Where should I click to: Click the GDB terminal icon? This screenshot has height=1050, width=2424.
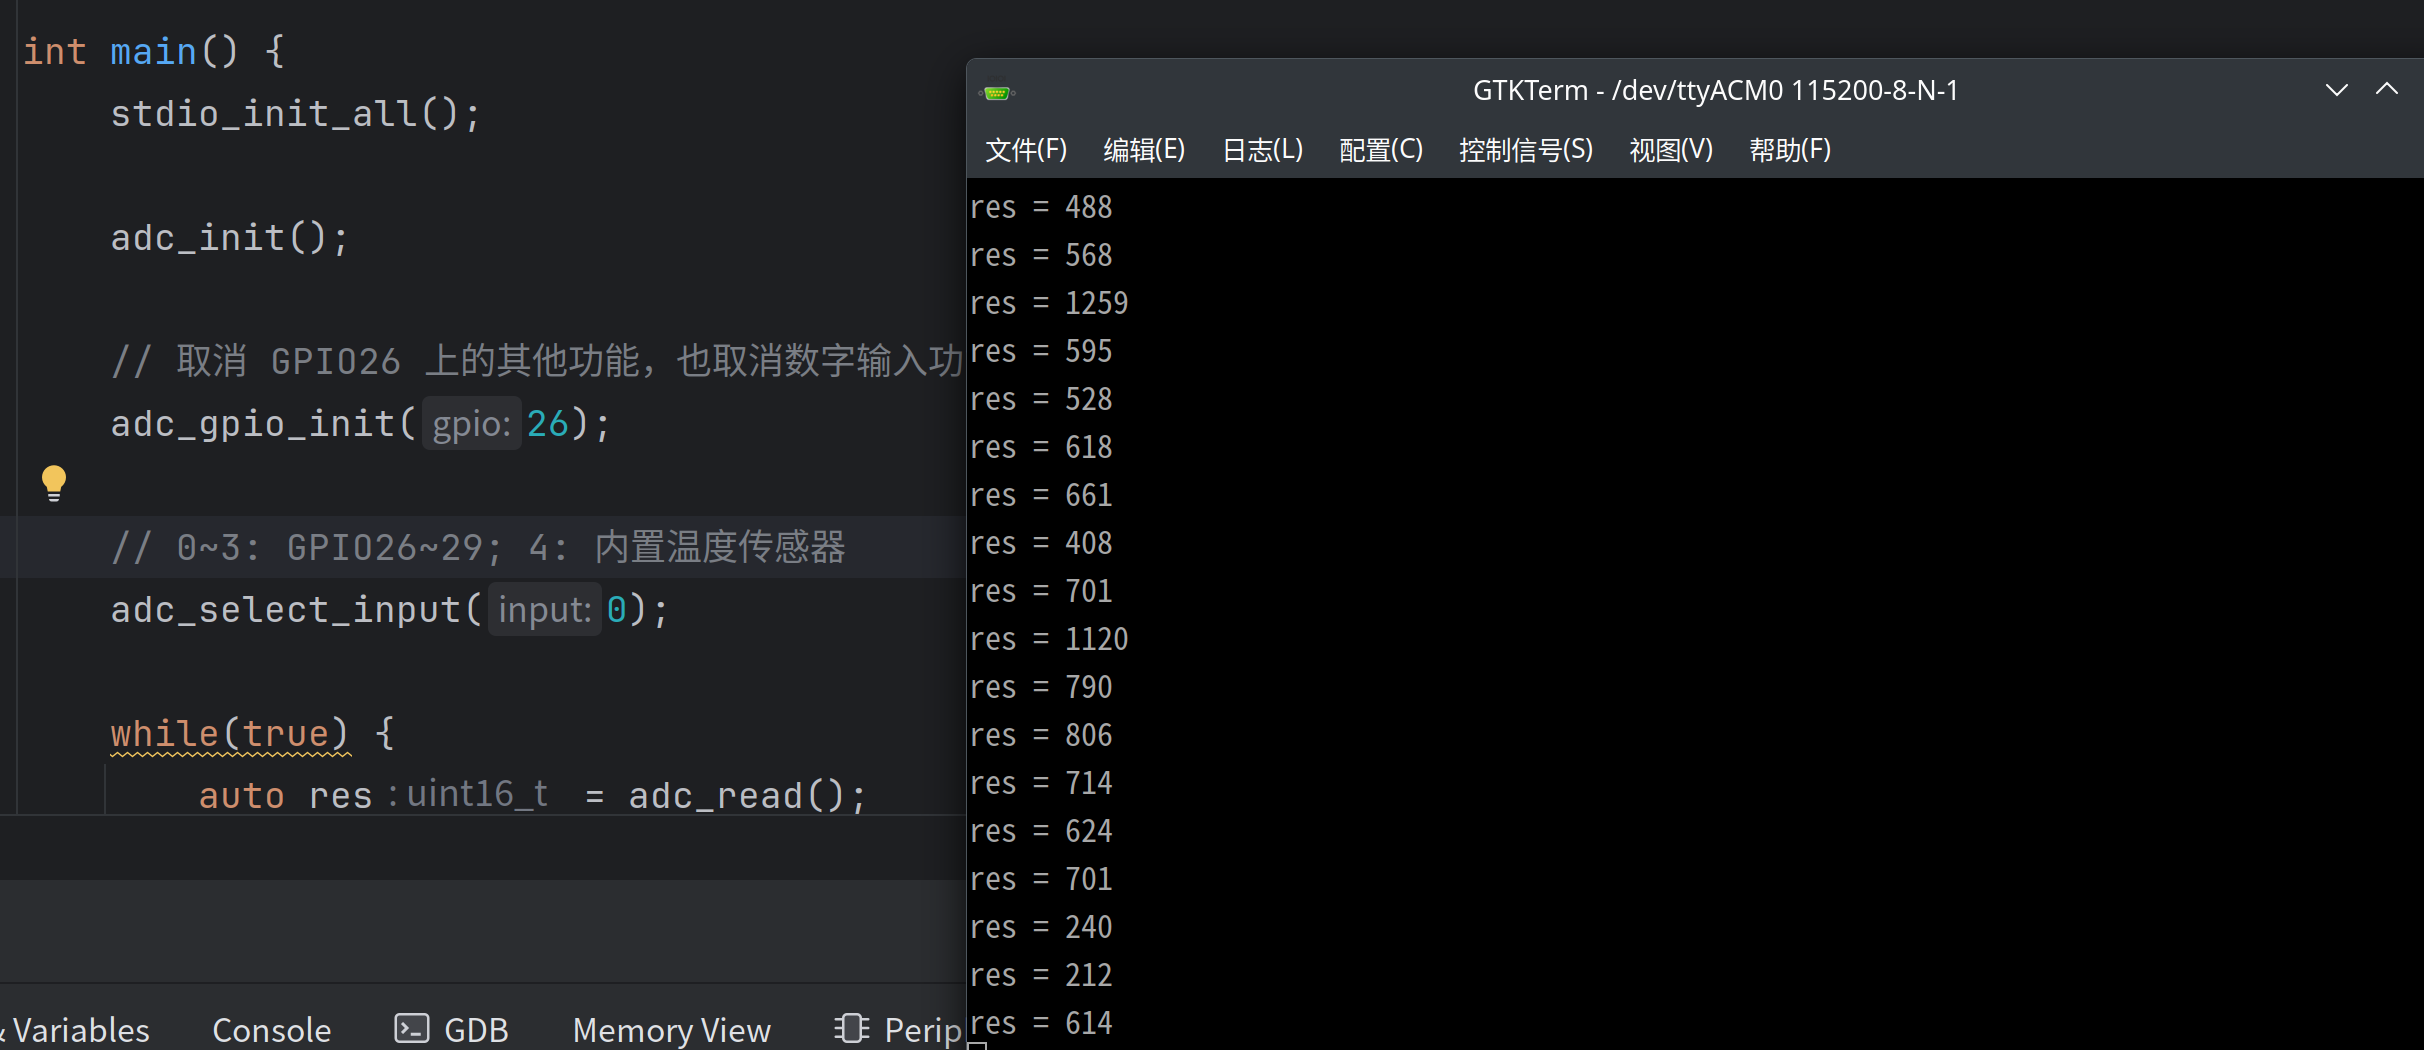[x=411, y=1029]
